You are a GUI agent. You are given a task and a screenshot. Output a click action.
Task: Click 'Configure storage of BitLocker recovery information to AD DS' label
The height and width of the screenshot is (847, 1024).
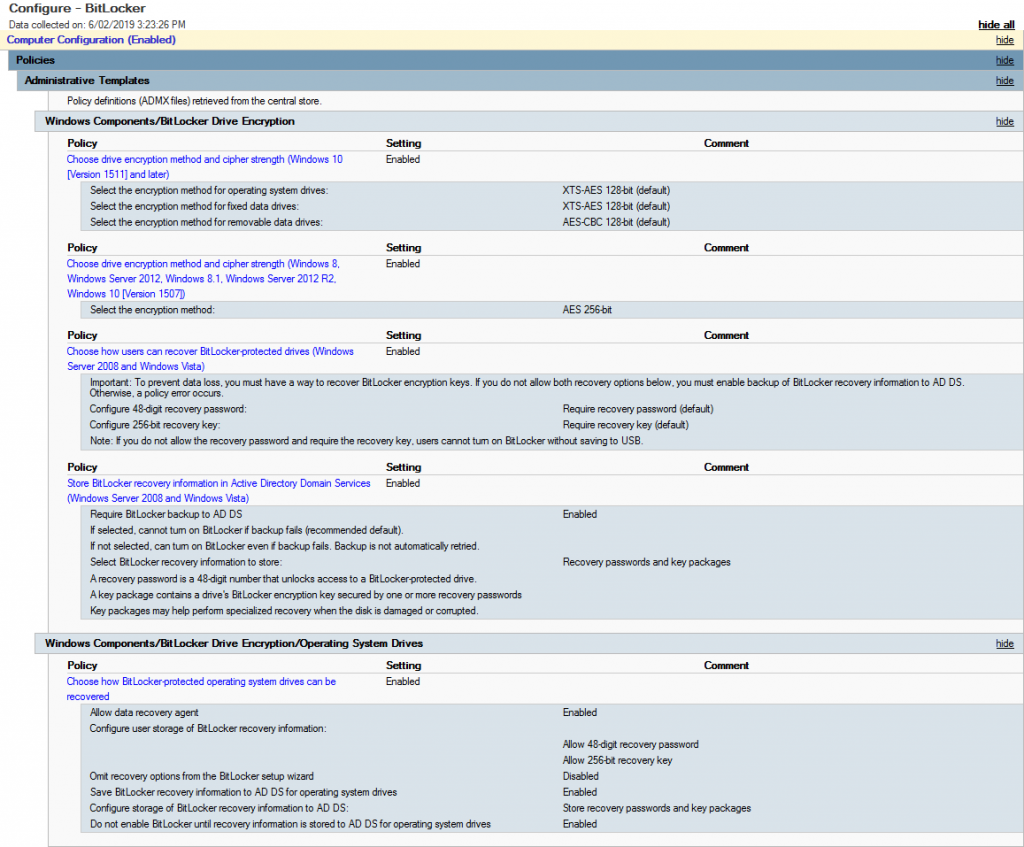click(x=219, y=808)
